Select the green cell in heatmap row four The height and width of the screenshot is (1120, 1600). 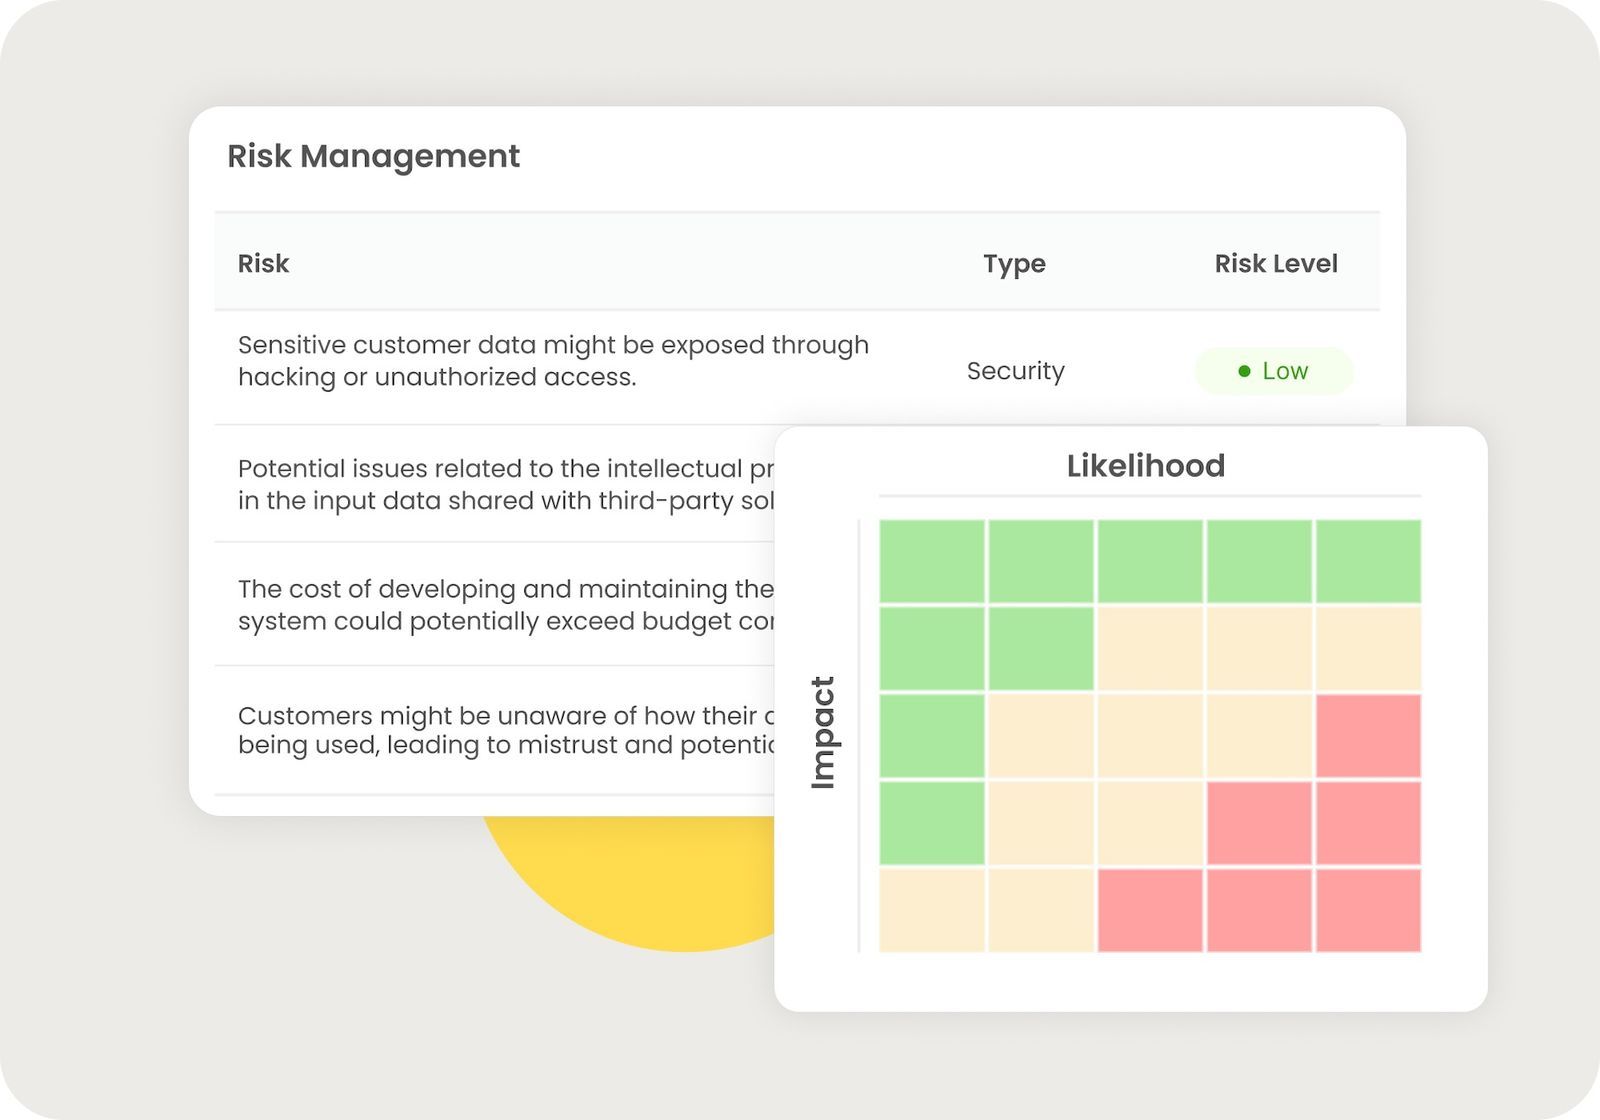(x=932, y=823)
